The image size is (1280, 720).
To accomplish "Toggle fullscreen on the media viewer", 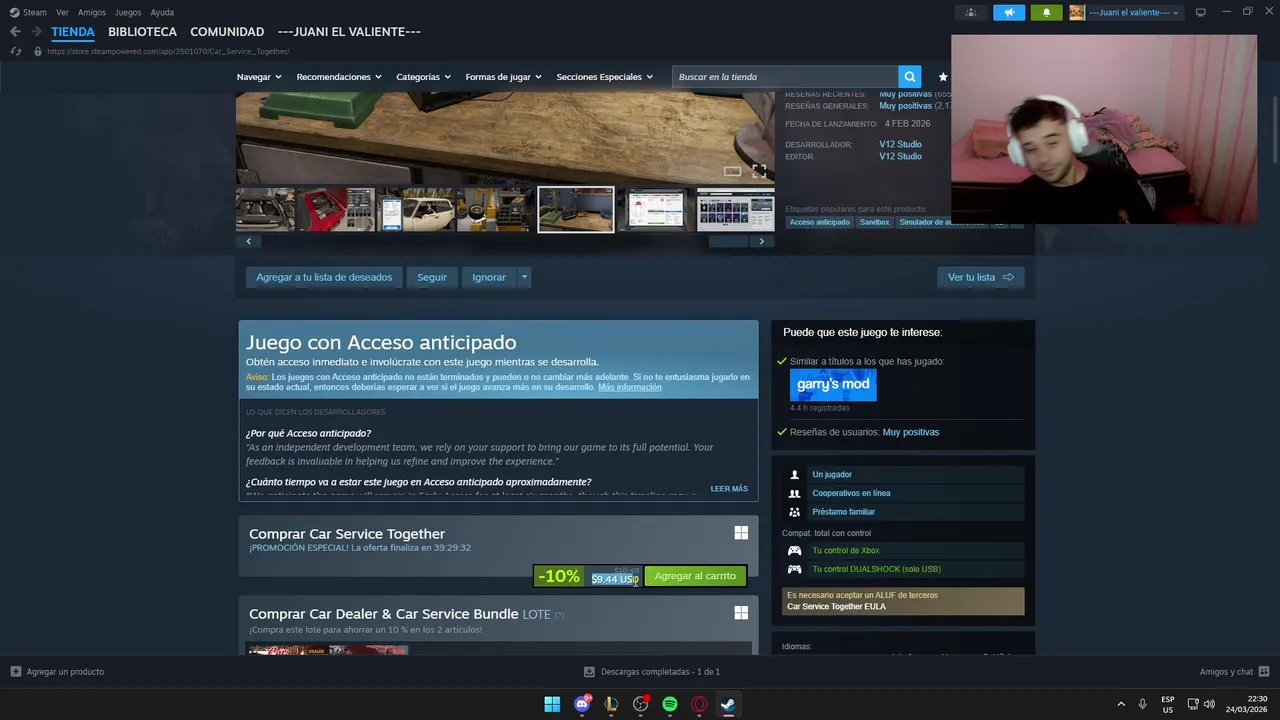I will tap(759, 171).
